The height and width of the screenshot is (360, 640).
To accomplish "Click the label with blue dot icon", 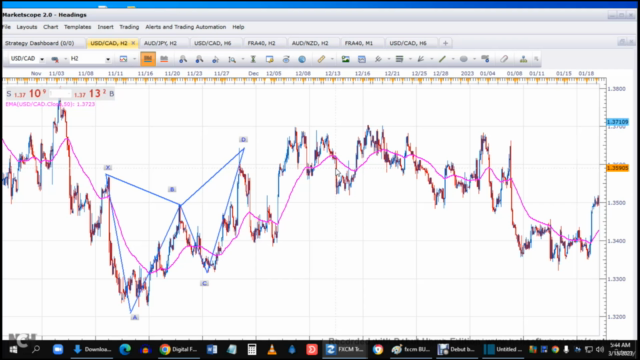I will coord(485,59).
